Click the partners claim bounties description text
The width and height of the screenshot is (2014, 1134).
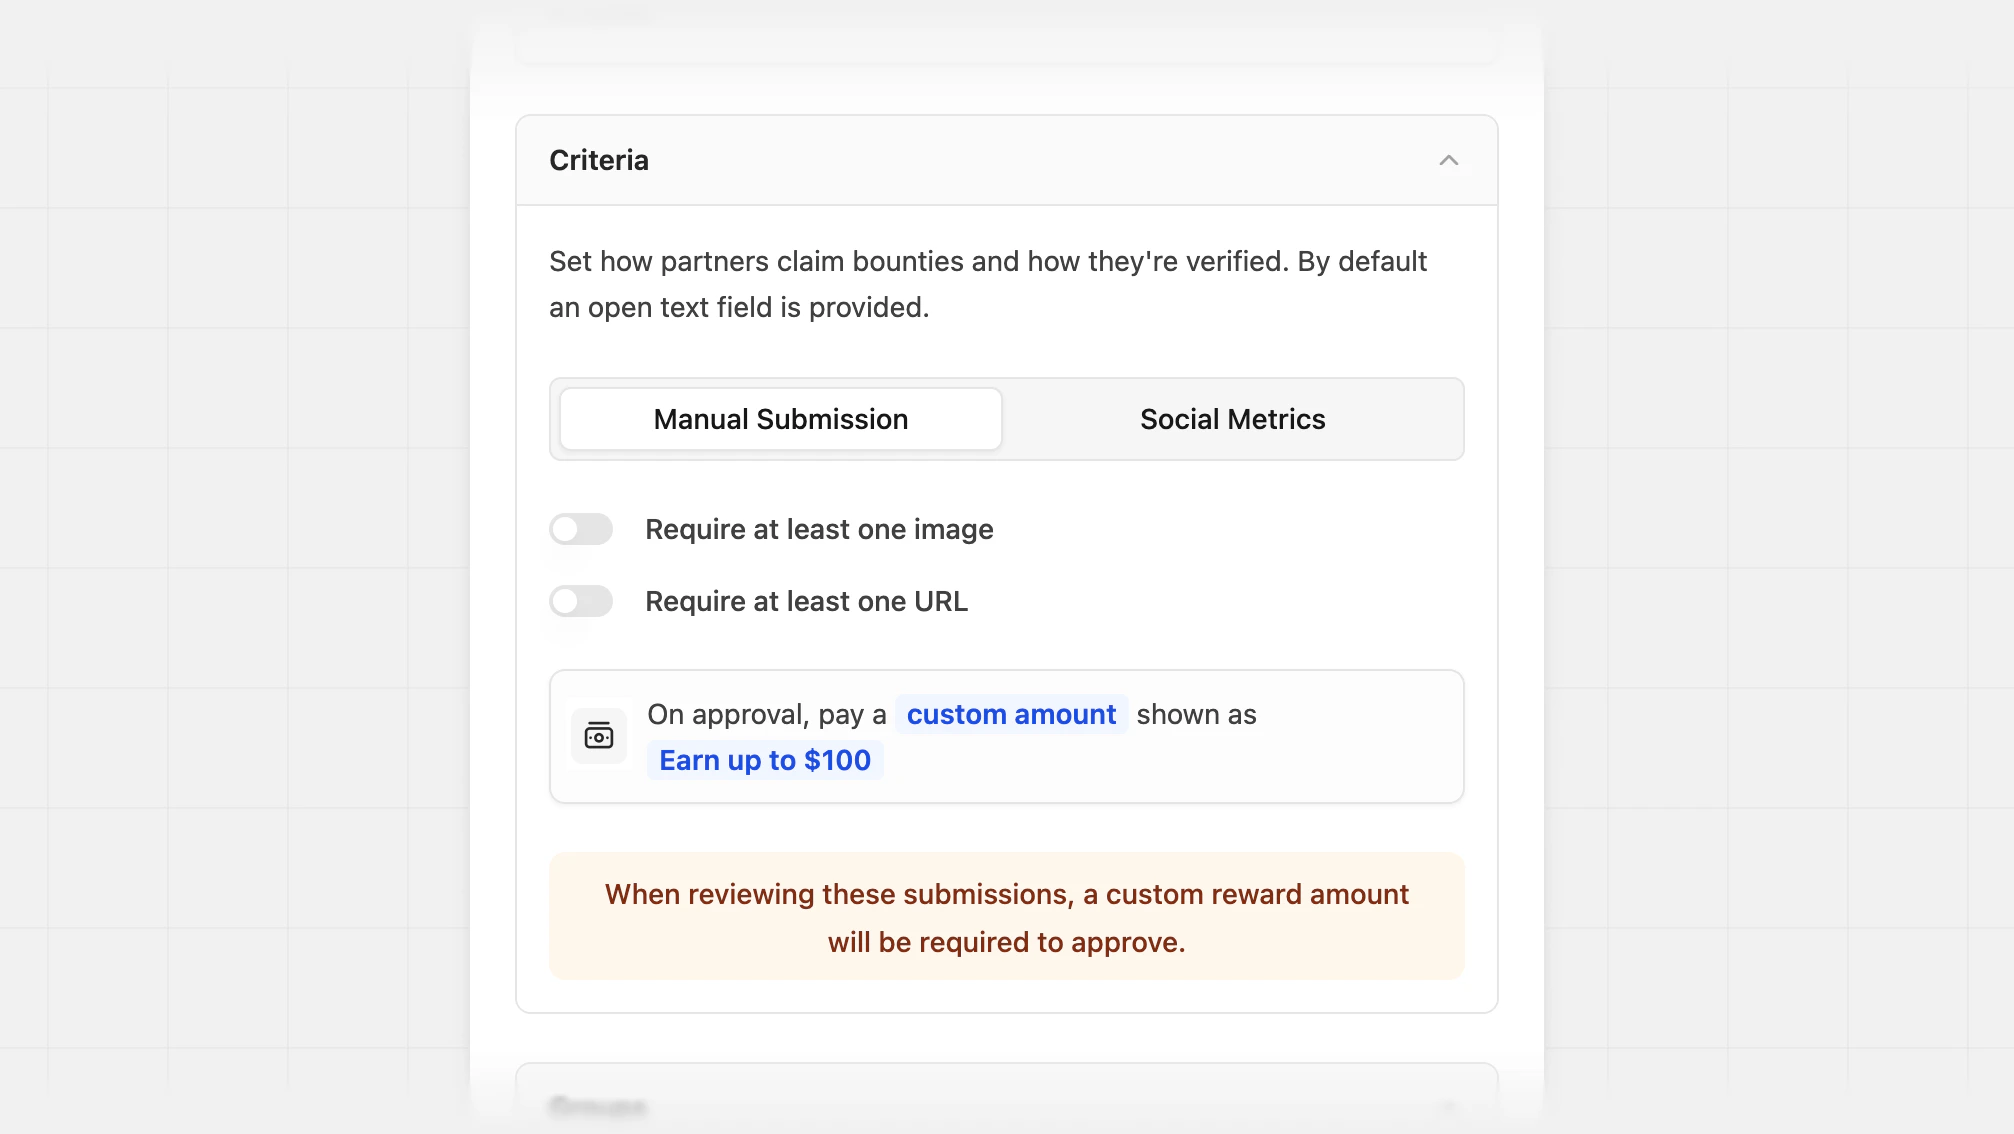pyautogui.click(x=987, y=284)
